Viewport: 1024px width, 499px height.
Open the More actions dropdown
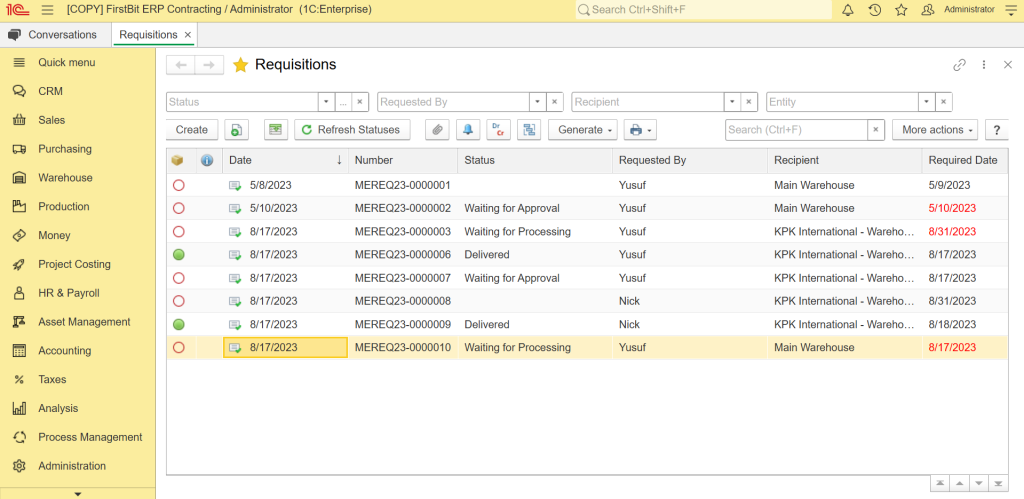(935, 130)
